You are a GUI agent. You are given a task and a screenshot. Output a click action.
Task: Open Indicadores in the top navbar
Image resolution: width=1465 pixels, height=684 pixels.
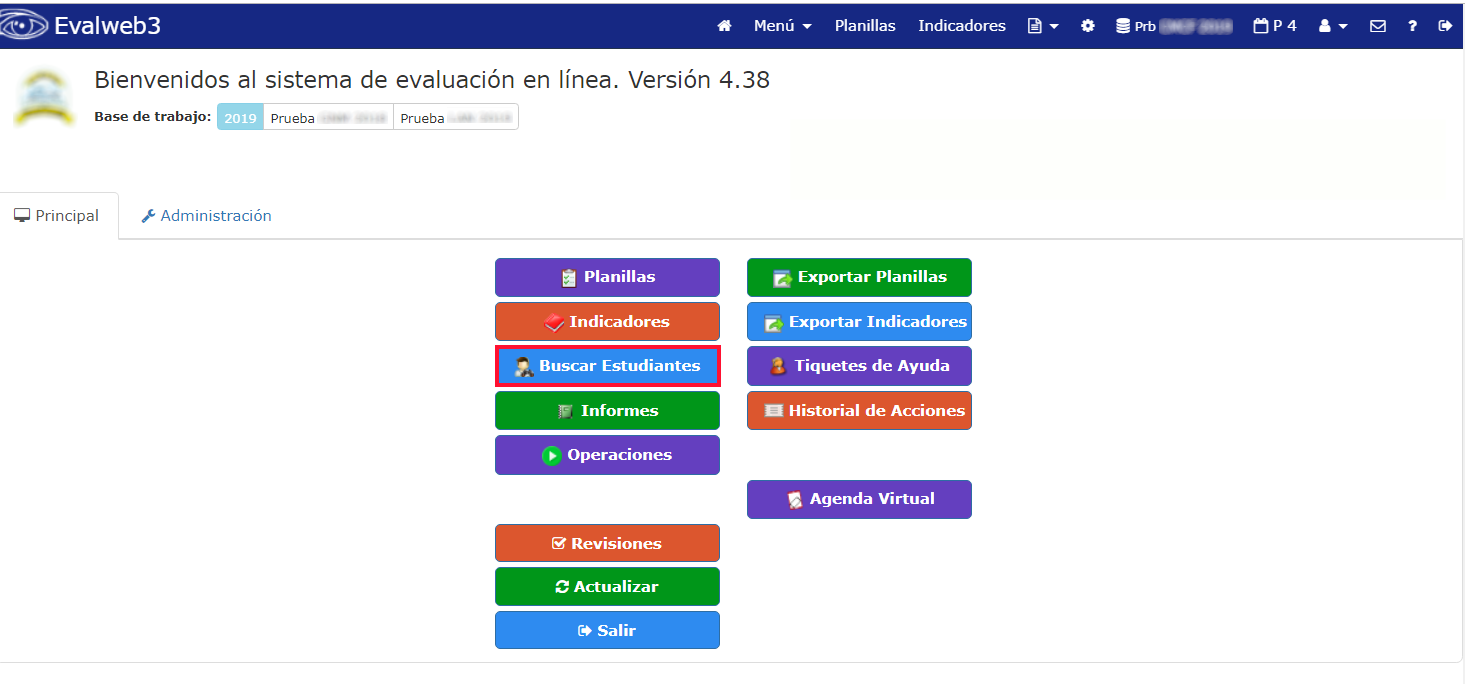tap(962, 26)
